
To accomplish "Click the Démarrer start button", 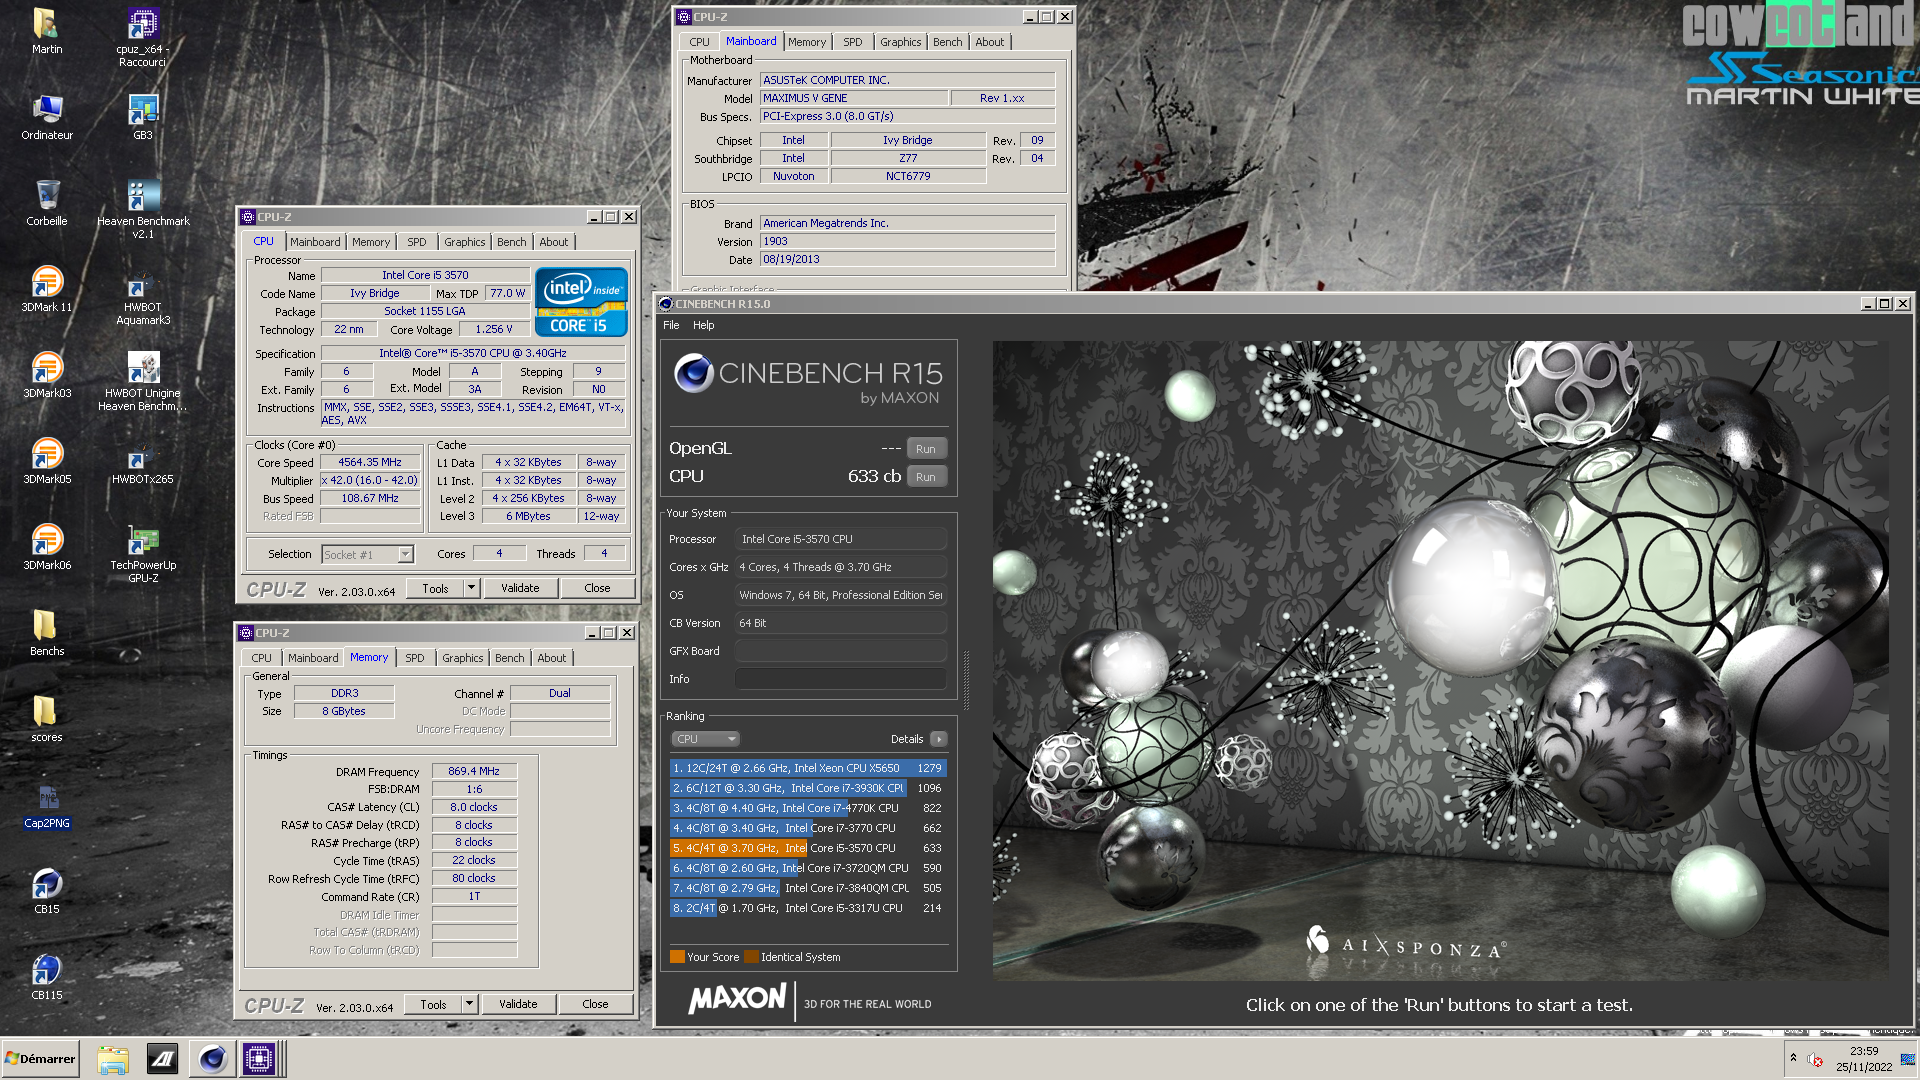I will click(40, 1059).
